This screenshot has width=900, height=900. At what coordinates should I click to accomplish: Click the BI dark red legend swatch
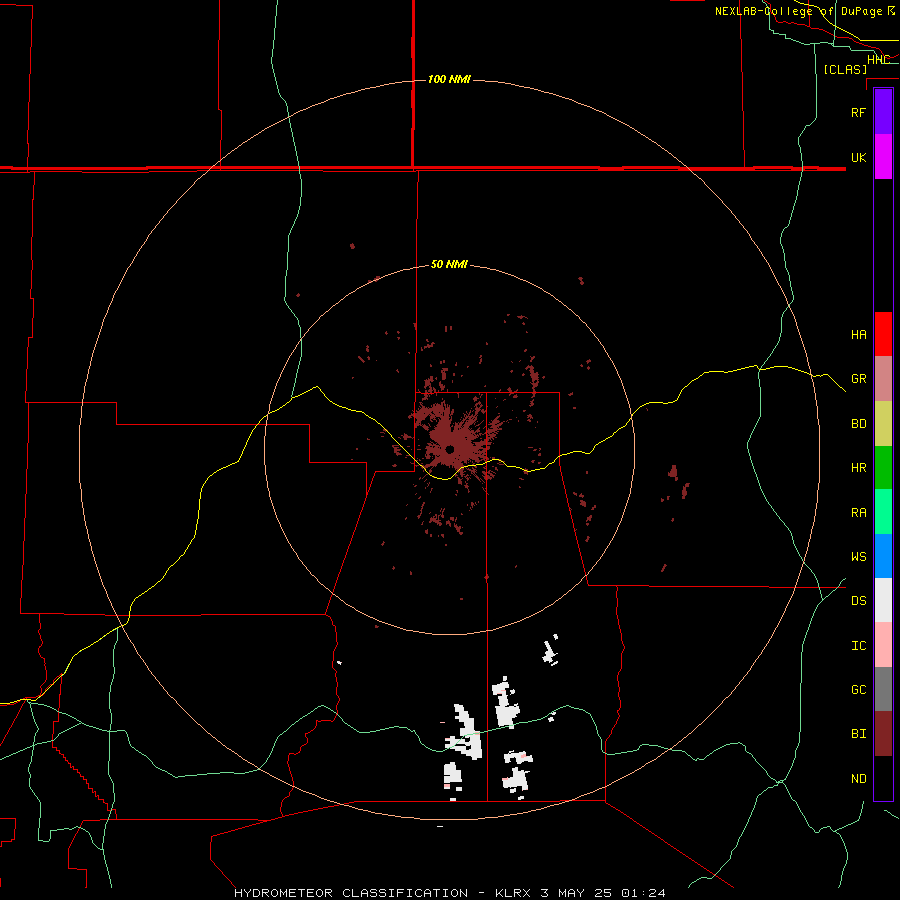coord(883,734)
